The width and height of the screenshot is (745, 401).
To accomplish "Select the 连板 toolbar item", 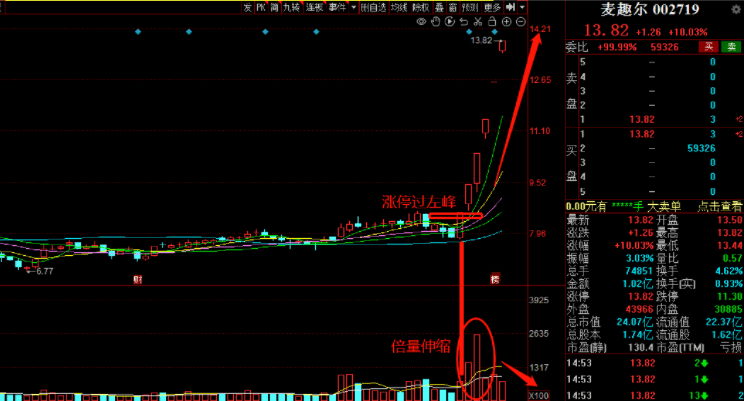I will coord(314,7).
